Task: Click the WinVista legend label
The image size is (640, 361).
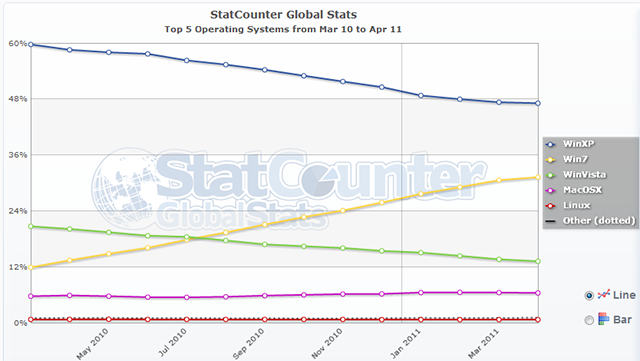Action: 584,175
